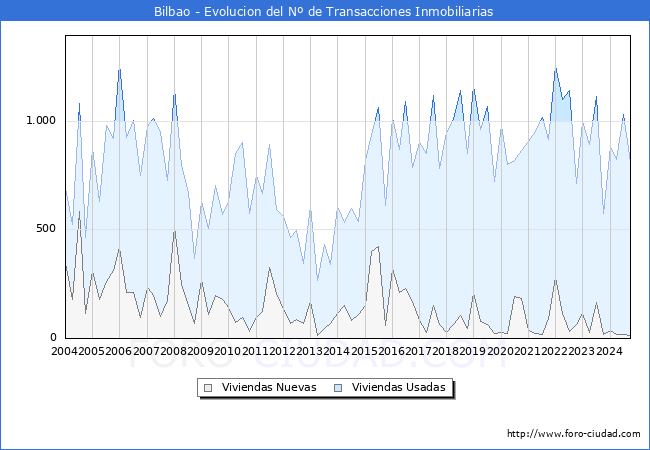
Task: Click the Viviendas Nuevas legend swatch
Action: pyautogui.click(x=208, y=388)
